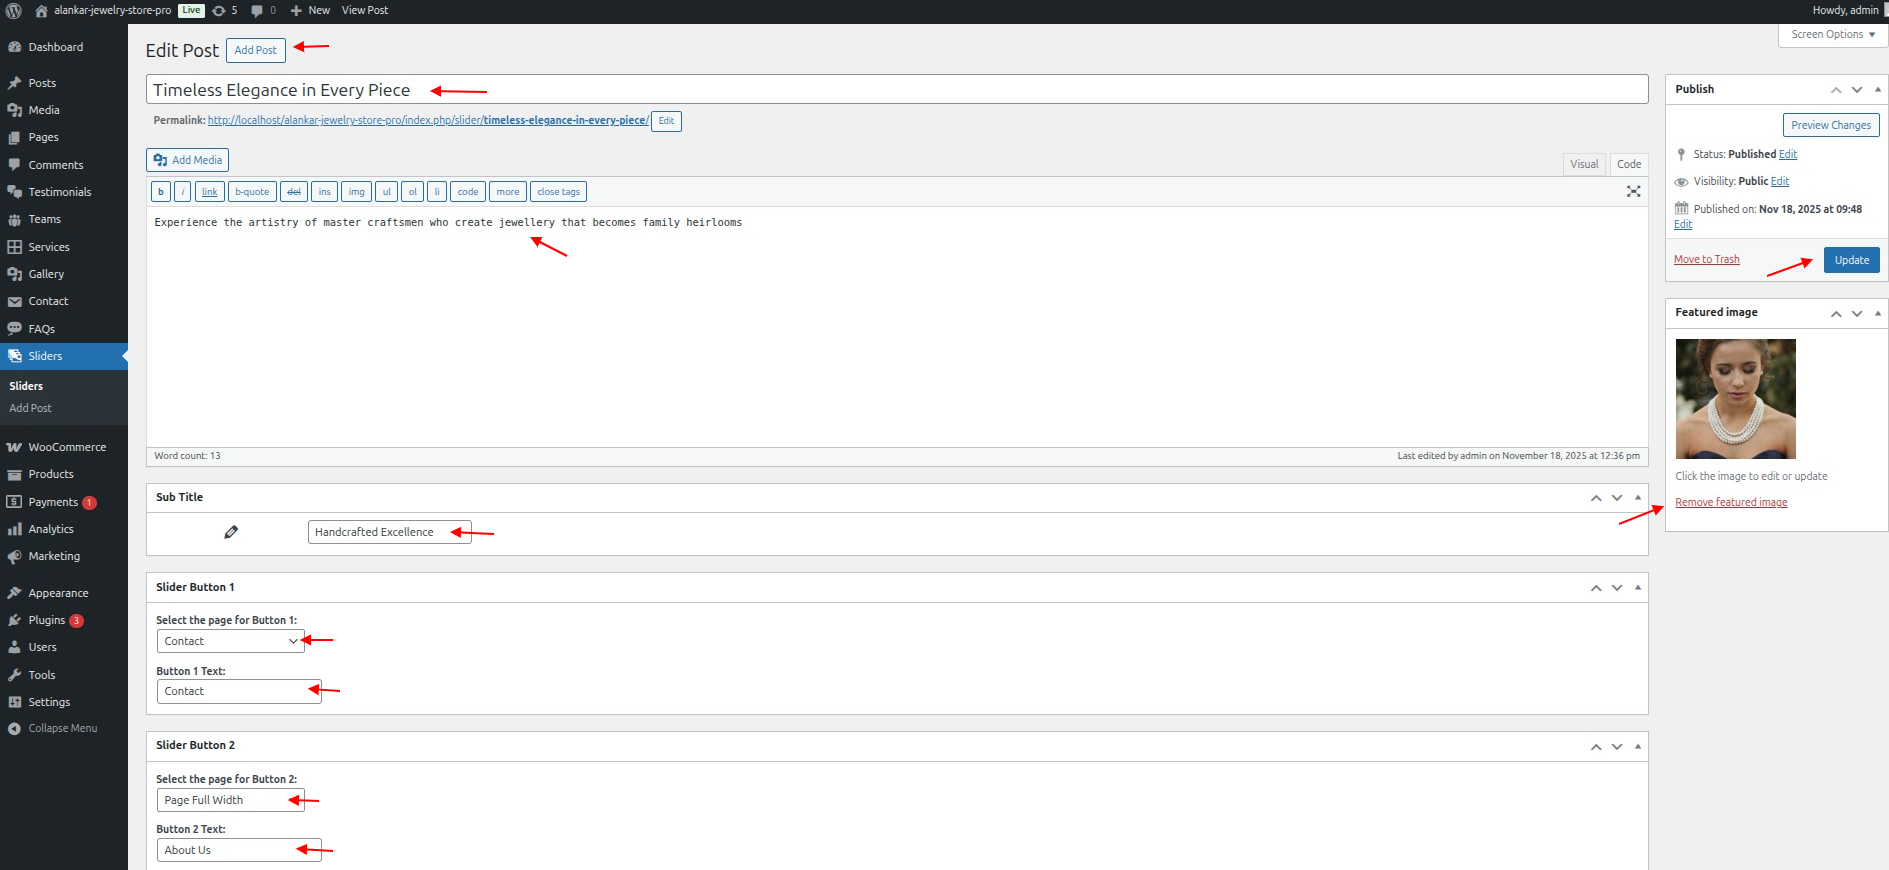
Task: Collapse the Sub Title panel
Action: (1638, 497)
